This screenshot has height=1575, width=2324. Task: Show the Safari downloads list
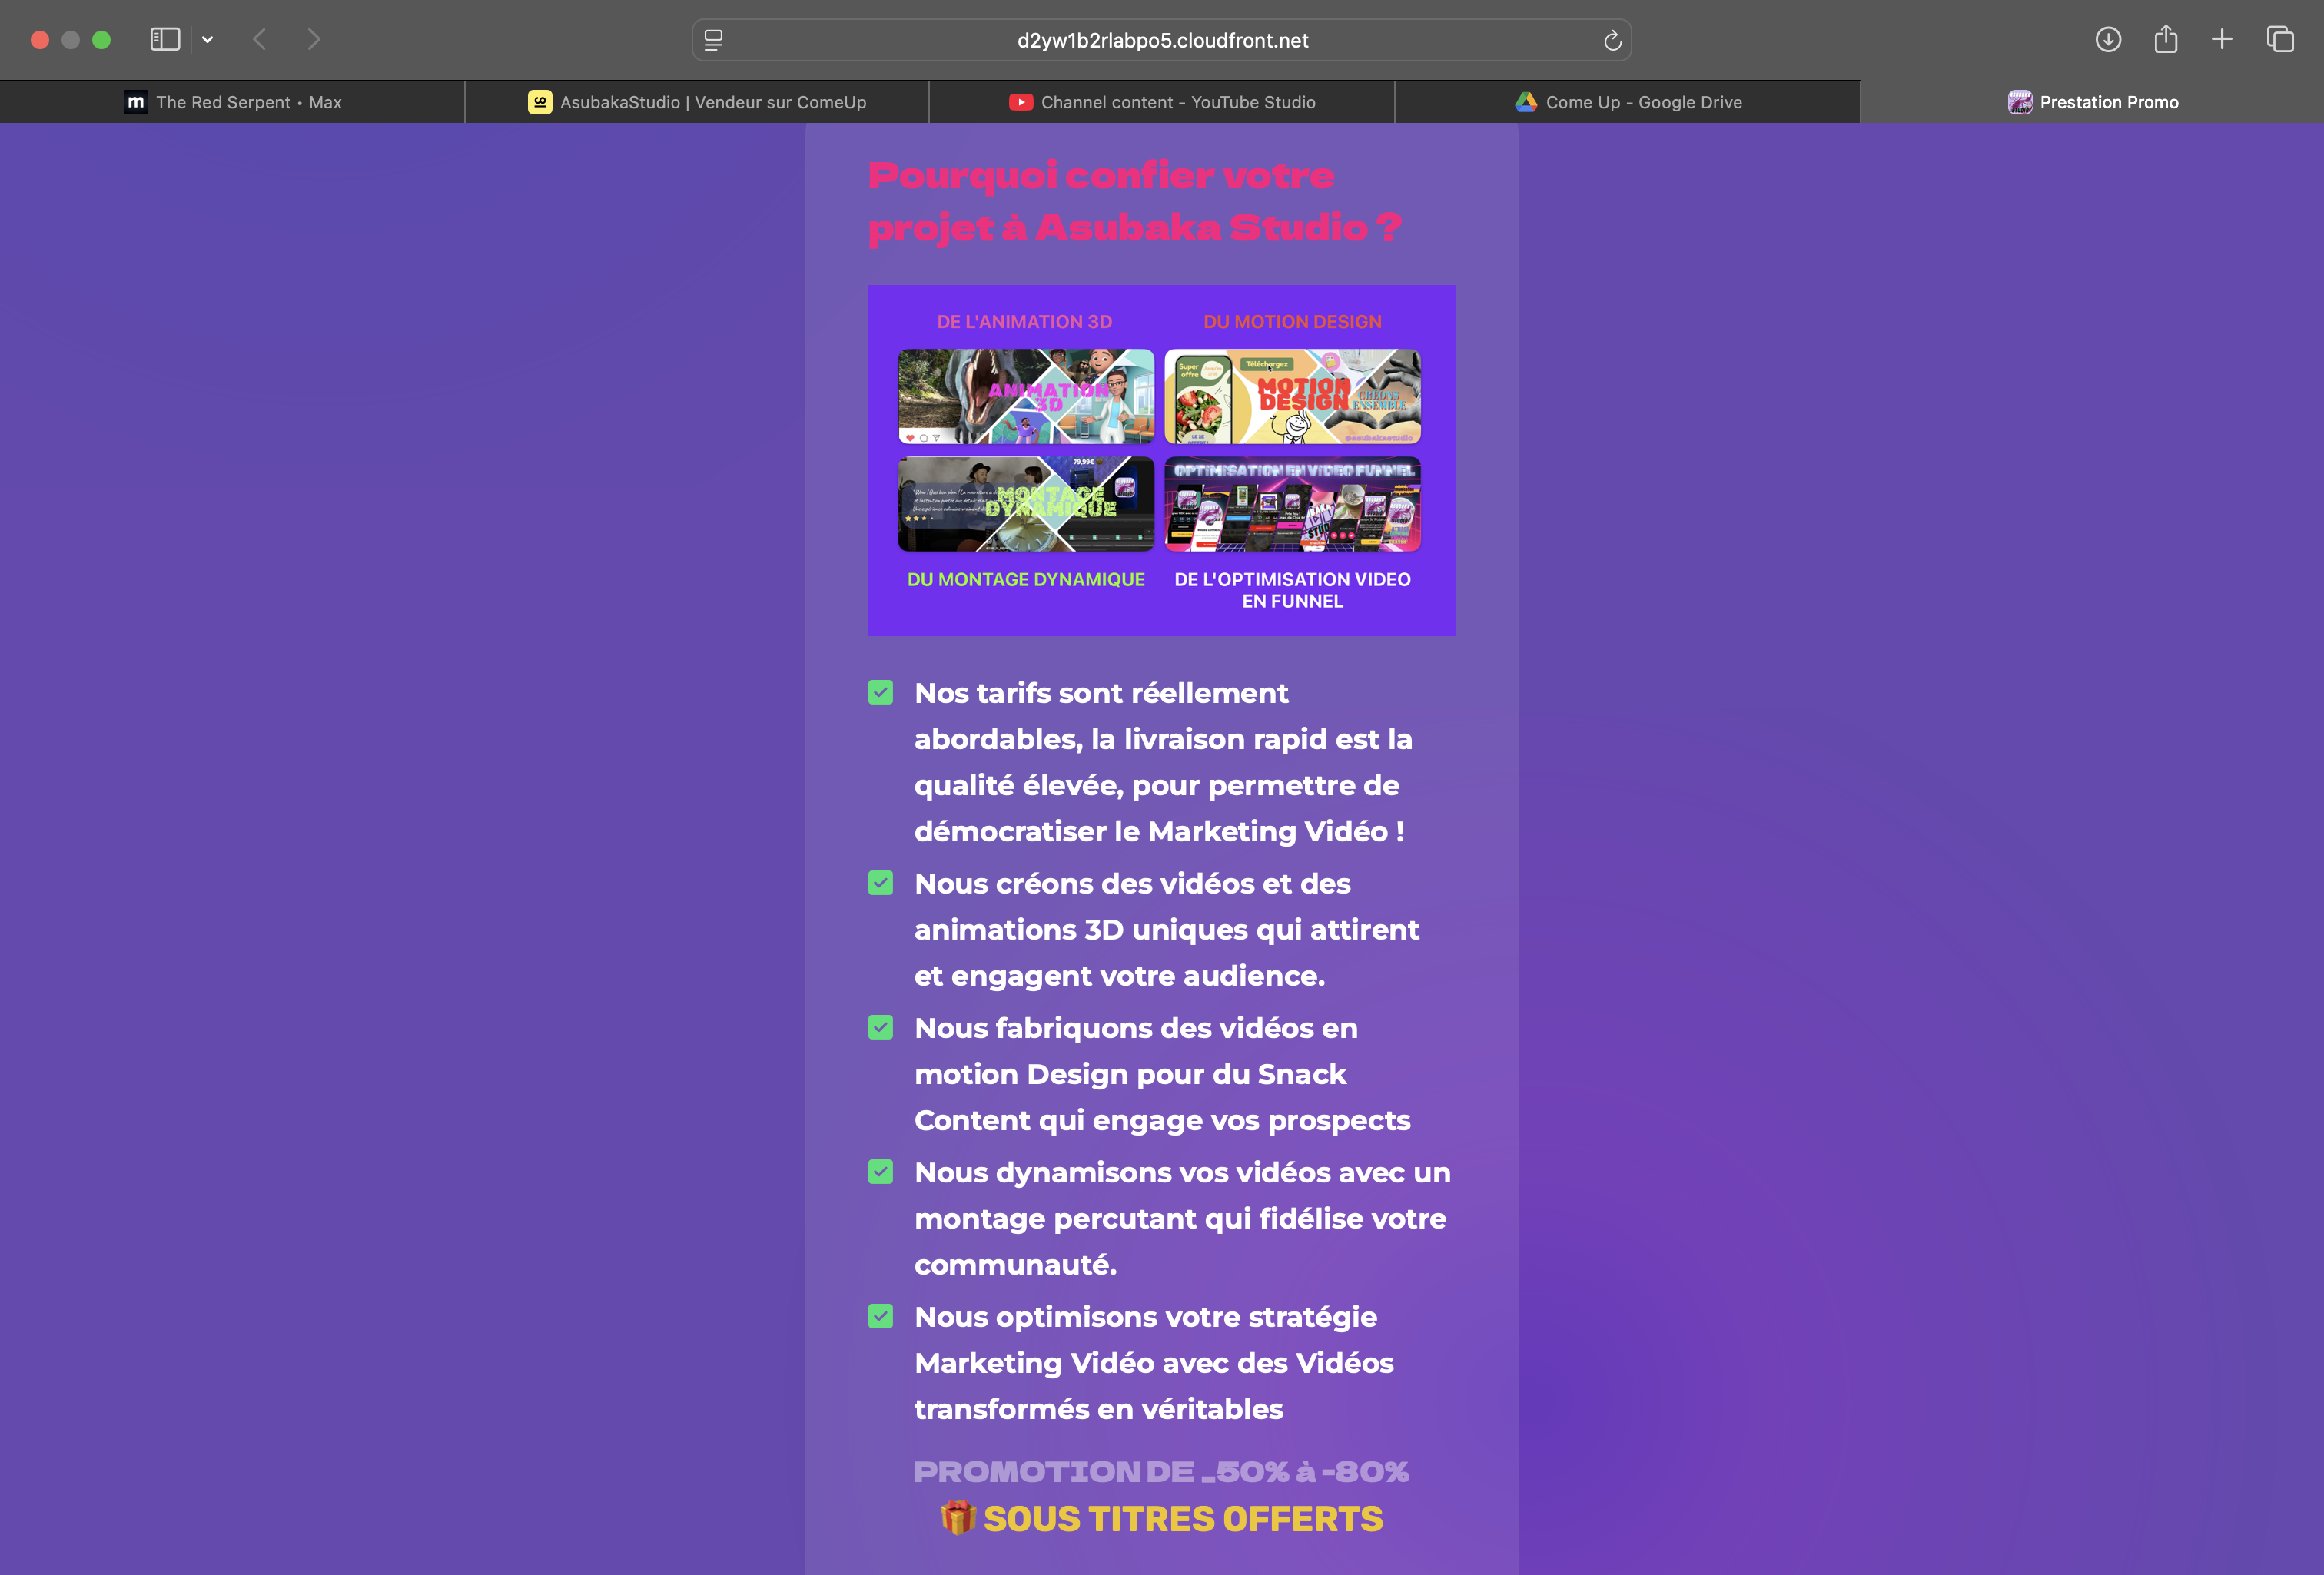[2108, 40]
